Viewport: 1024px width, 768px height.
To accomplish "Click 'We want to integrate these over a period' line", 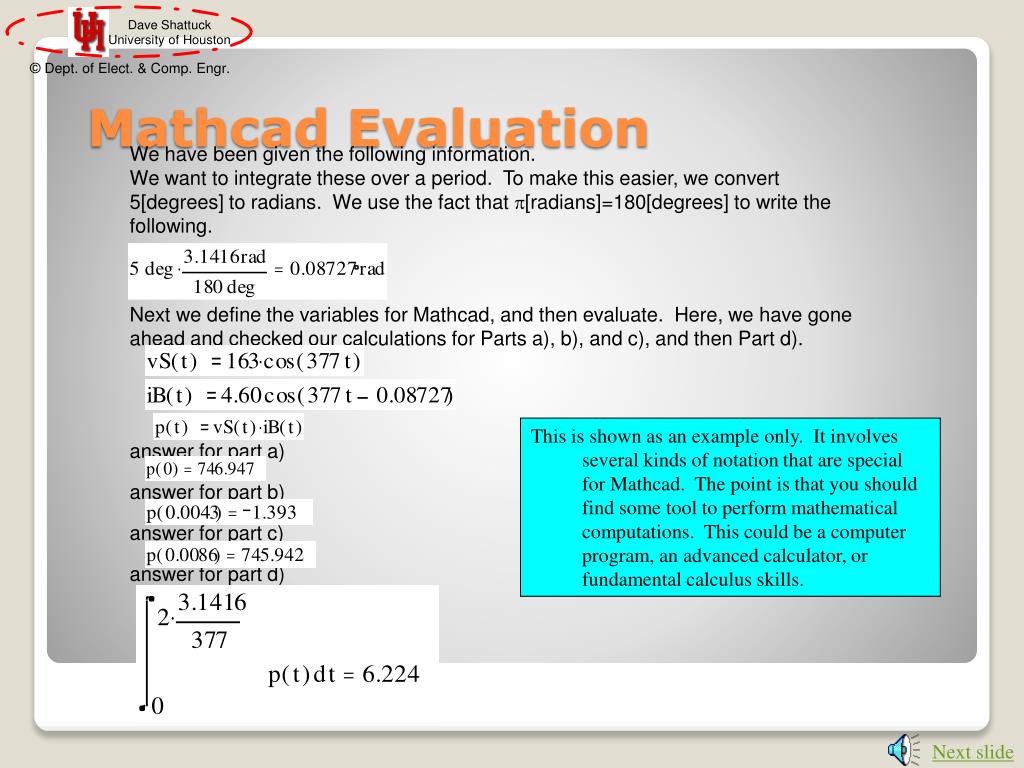I will pos(455,178).
